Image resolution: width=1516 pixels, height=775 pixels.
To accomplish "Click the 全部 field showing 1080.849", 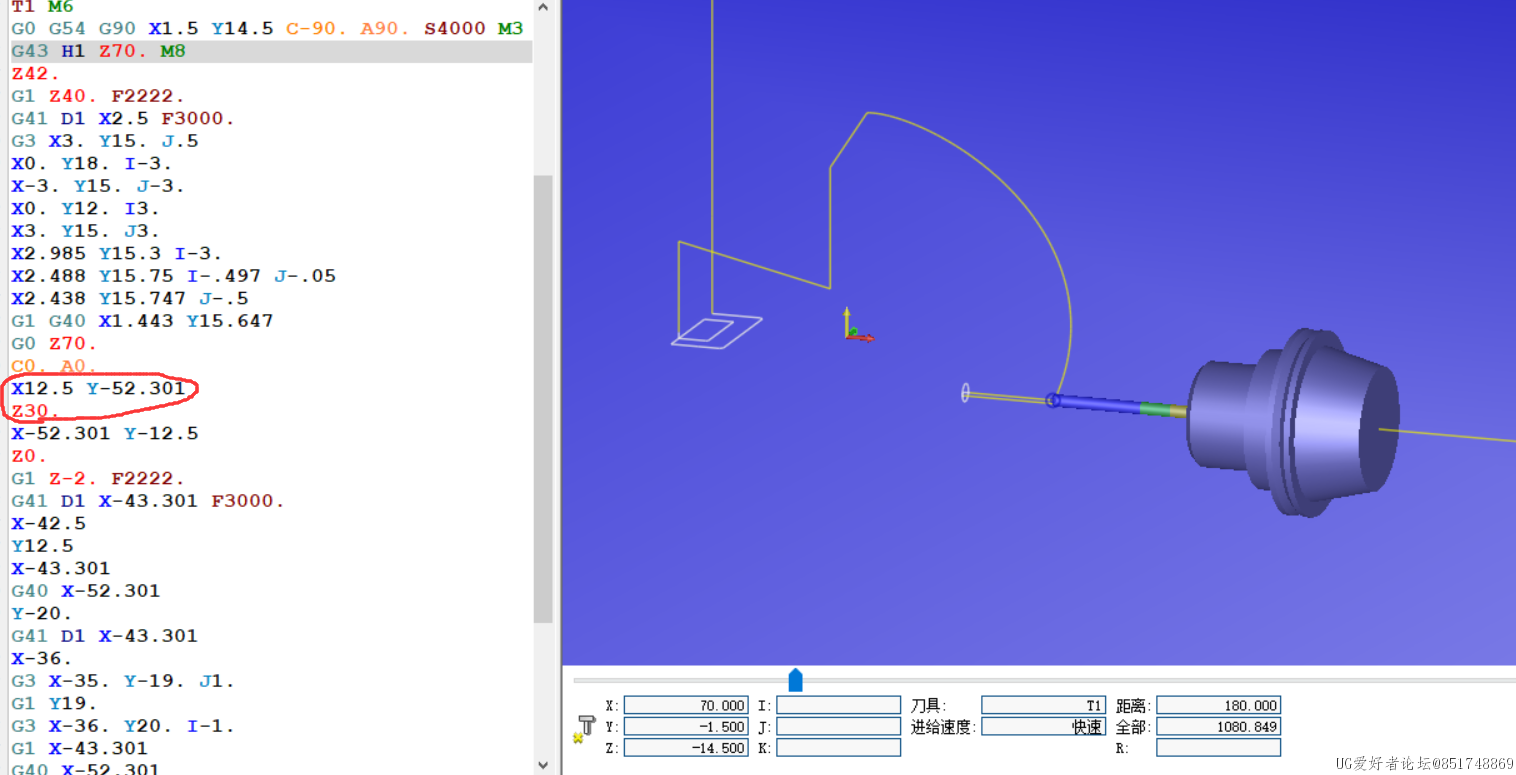I will point(1218,727).
